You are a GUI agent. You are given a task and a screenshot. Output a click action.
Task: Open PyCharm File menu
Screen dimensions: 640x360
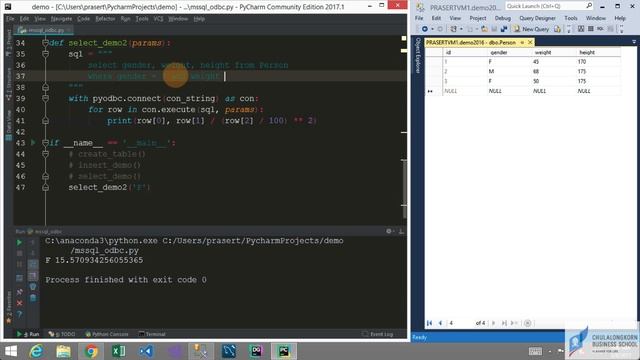10,19
